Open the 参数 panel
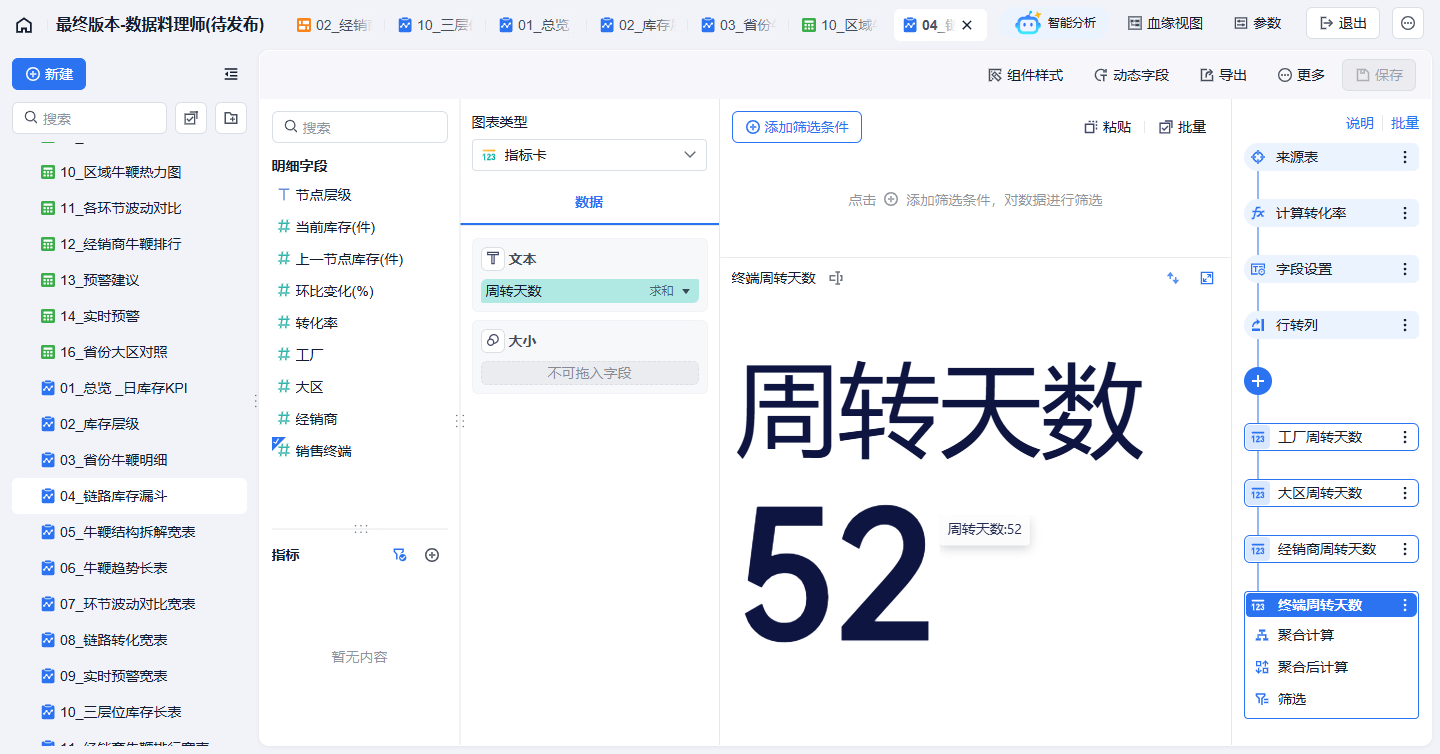 coord(1257,23)
